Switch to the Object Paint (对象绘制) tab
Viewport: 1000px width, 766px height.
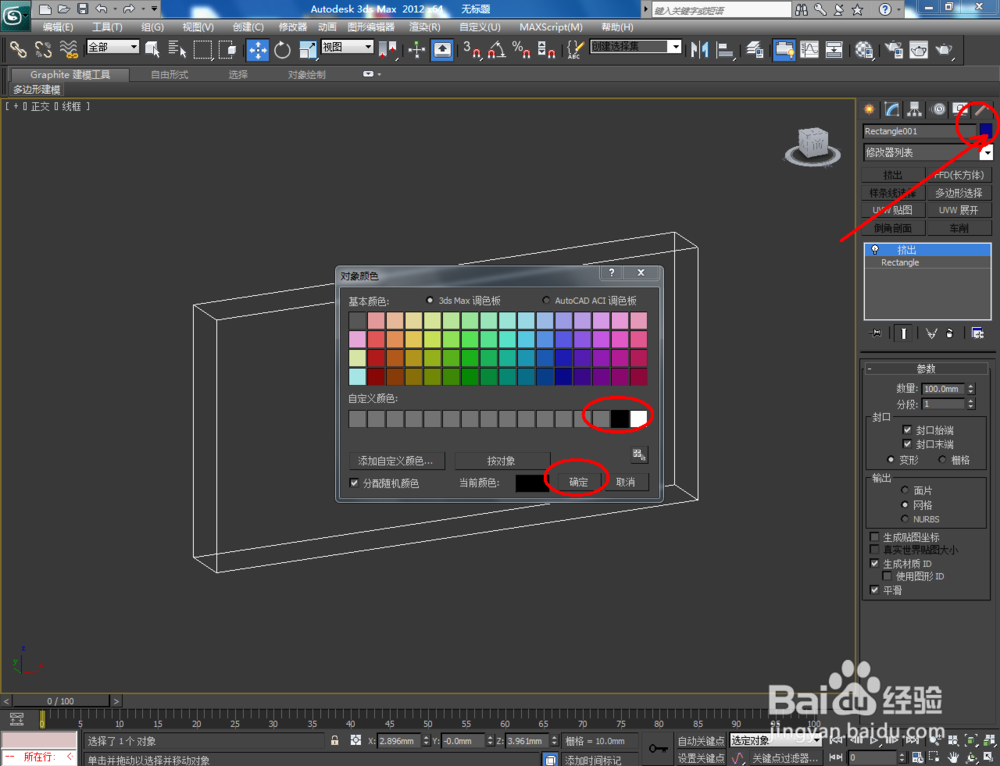coord(306,75)
